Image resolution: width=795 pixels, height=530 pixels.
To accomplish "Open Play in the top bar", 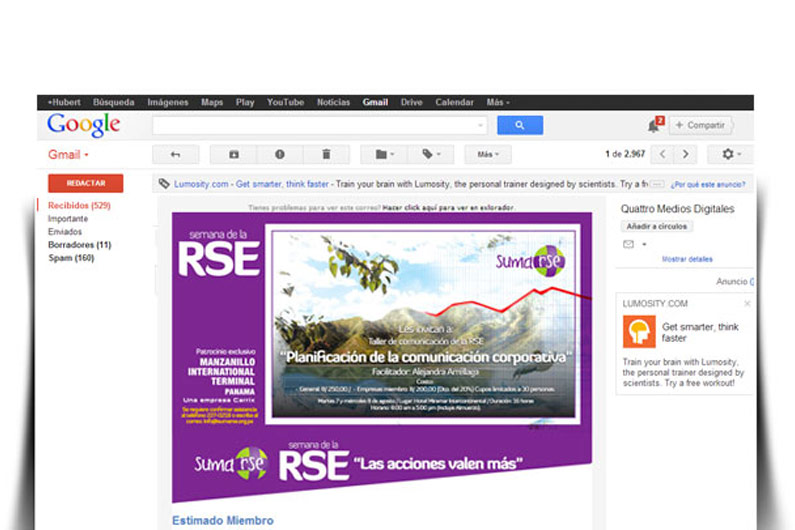I will (245, 102).
